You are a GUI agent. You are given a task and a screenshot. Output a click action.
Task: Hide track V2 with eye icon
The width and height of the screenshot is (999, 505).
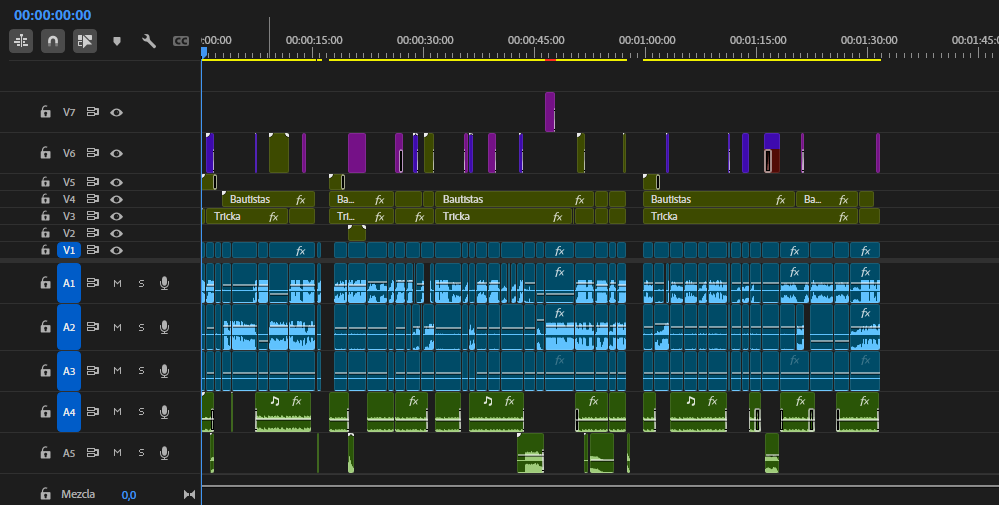click(116, 233)
